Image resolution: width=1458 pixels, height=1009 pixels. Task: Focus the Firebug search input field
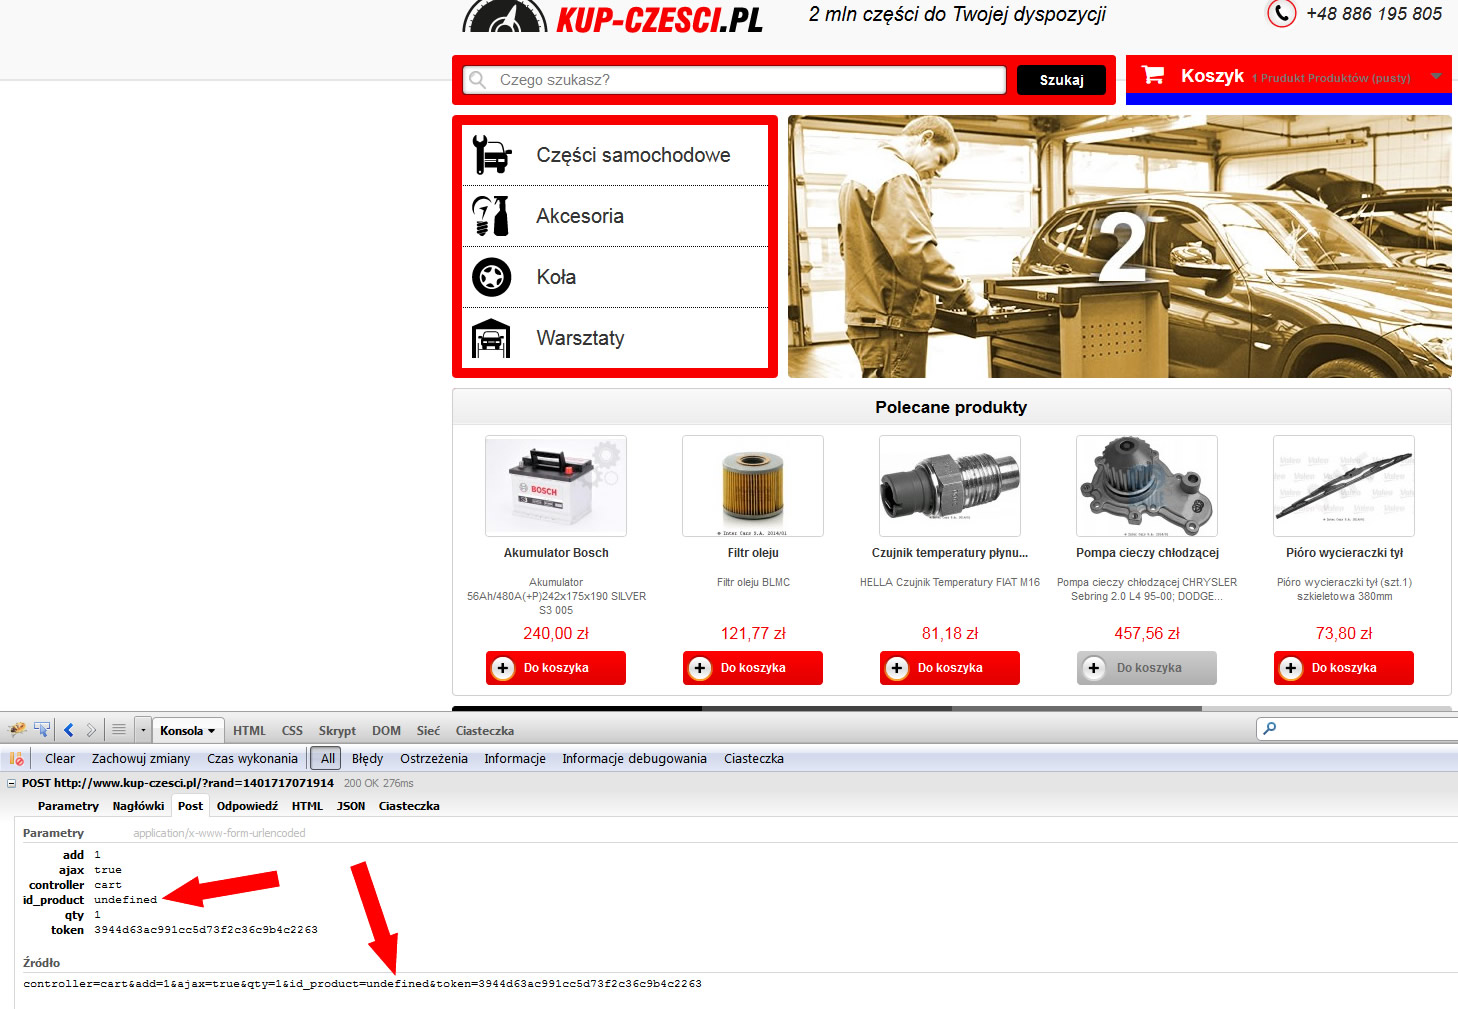pos(1357,729)
